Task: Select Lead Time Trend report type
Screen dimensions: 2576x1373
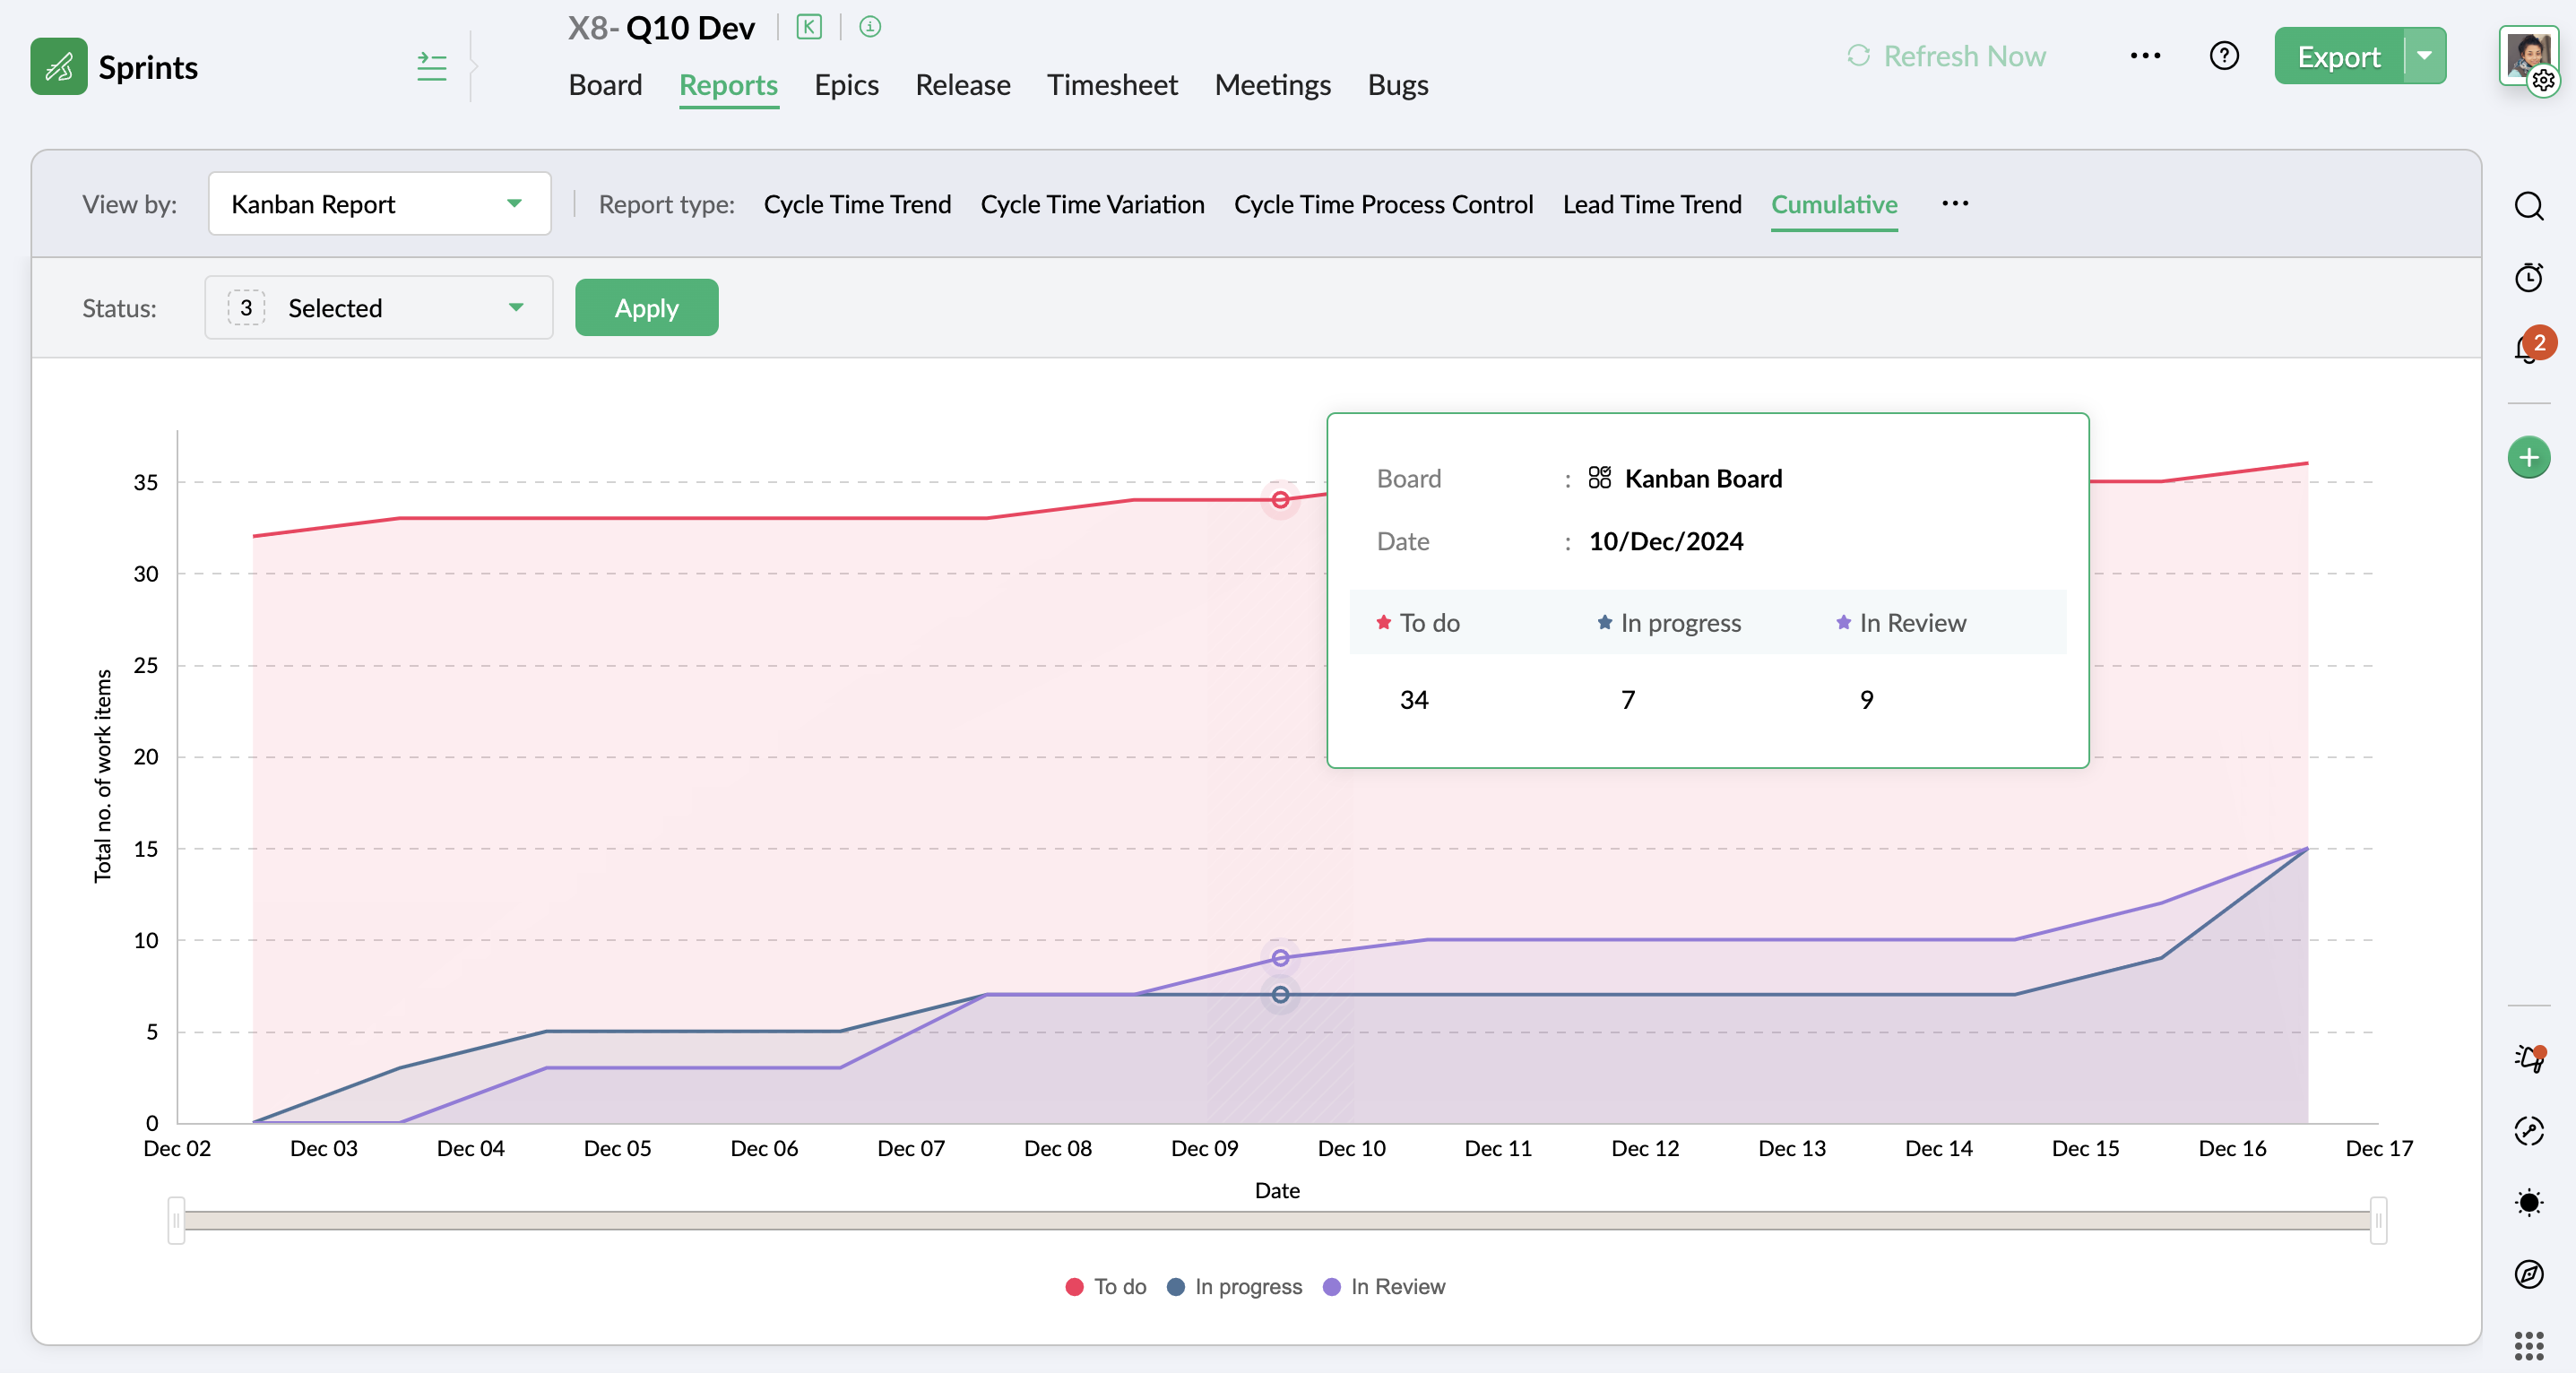Action: (x=1651, y=204)
